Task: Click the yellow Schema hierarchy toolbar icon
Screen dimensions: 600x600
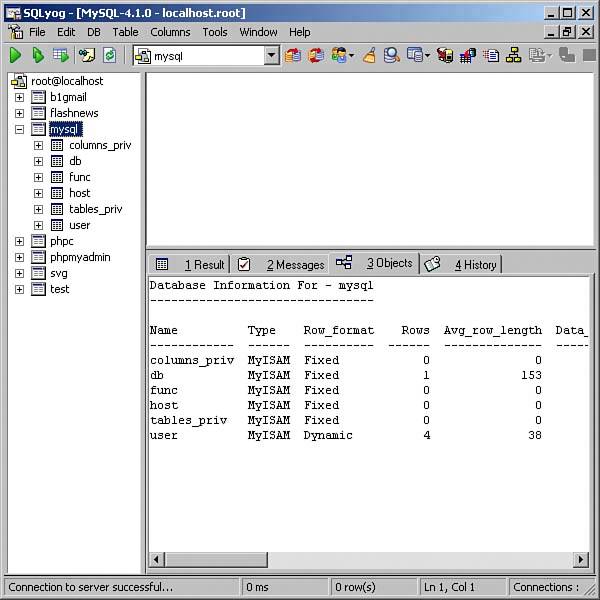Action: pyautogui.click(x=514, y=56)
